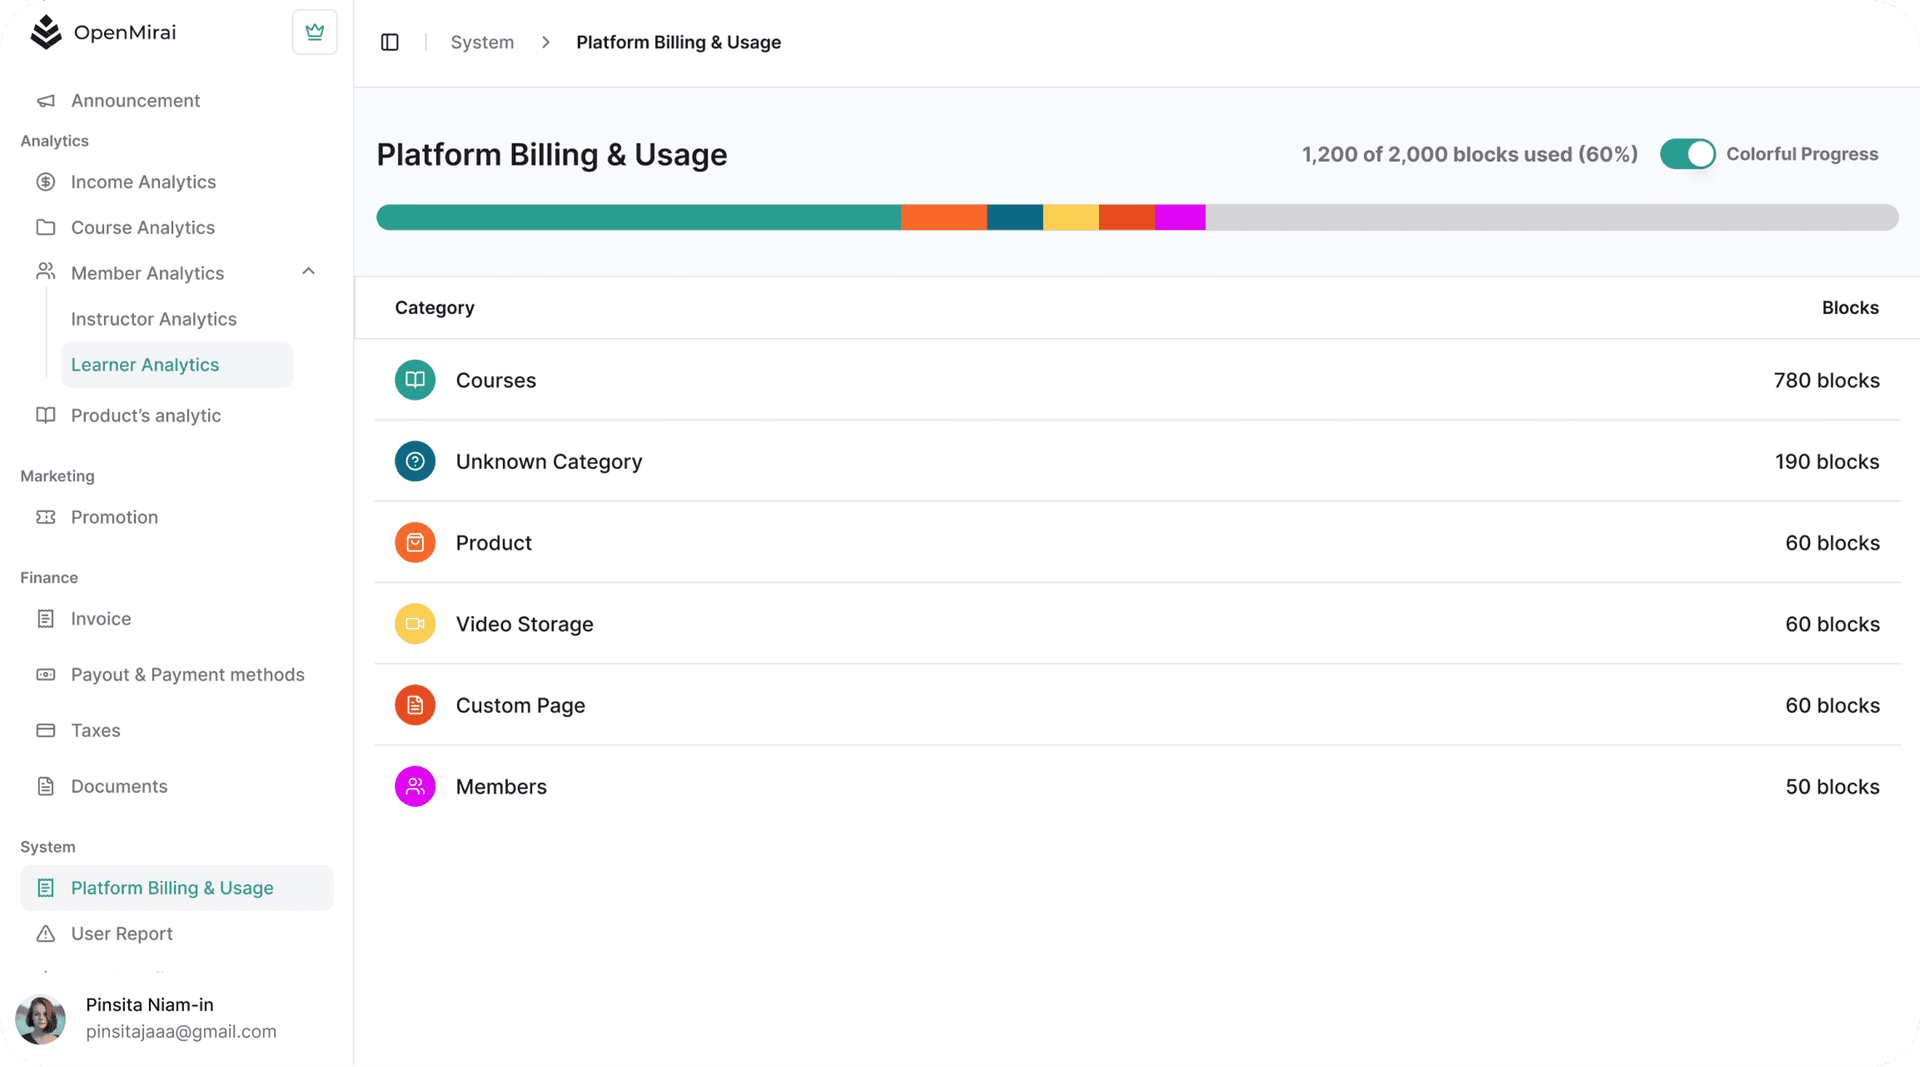The height and width of the screenshot is (1067, 1920).
Task: Disable the Colorful Progress toggle
Action: (x=1687, y=154)
